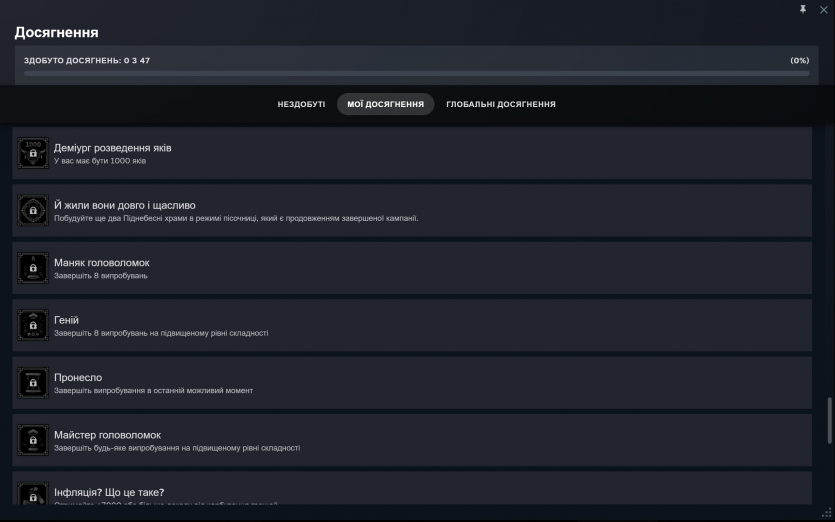Click the Маняк головоломок achievement icon
This screenshot has height=522, width=835.
point(33,268)
